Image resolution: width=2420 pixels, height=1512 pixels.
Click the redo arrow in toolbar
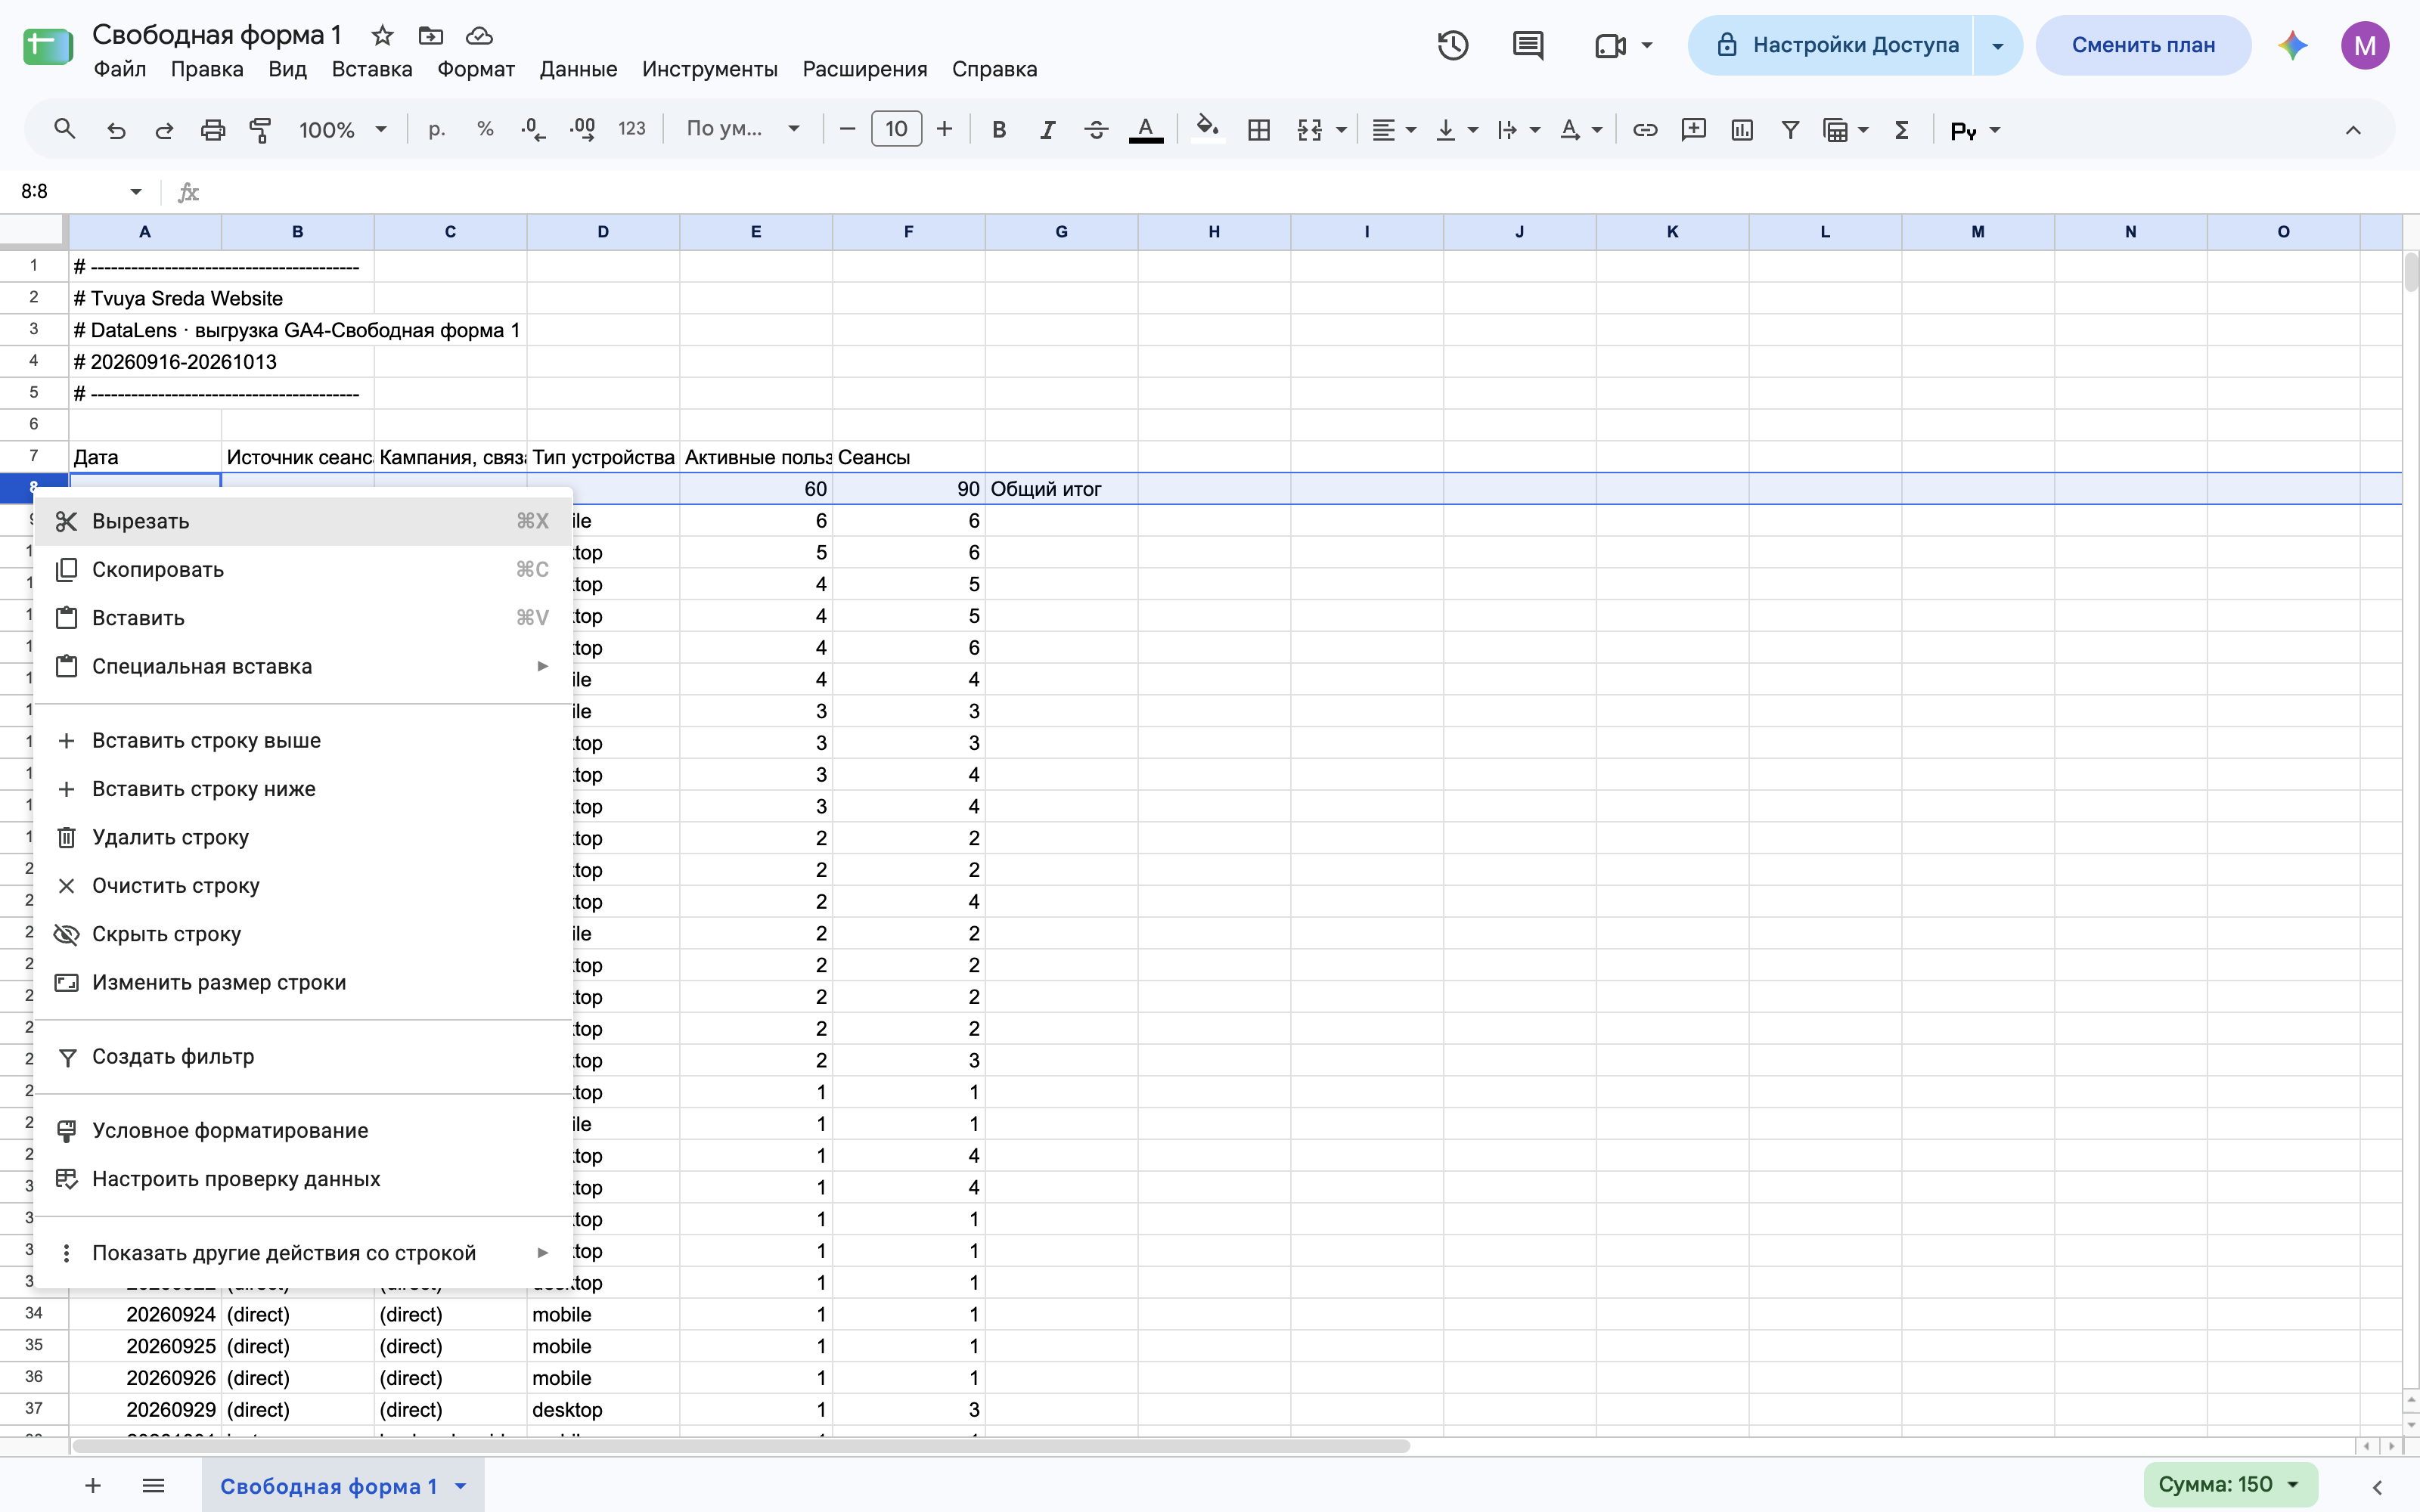(164, 130)
